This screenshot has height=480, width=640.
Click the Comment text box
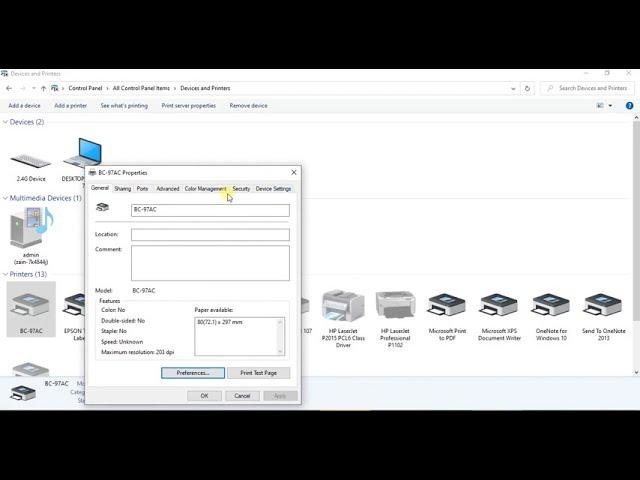click(210, 263)
